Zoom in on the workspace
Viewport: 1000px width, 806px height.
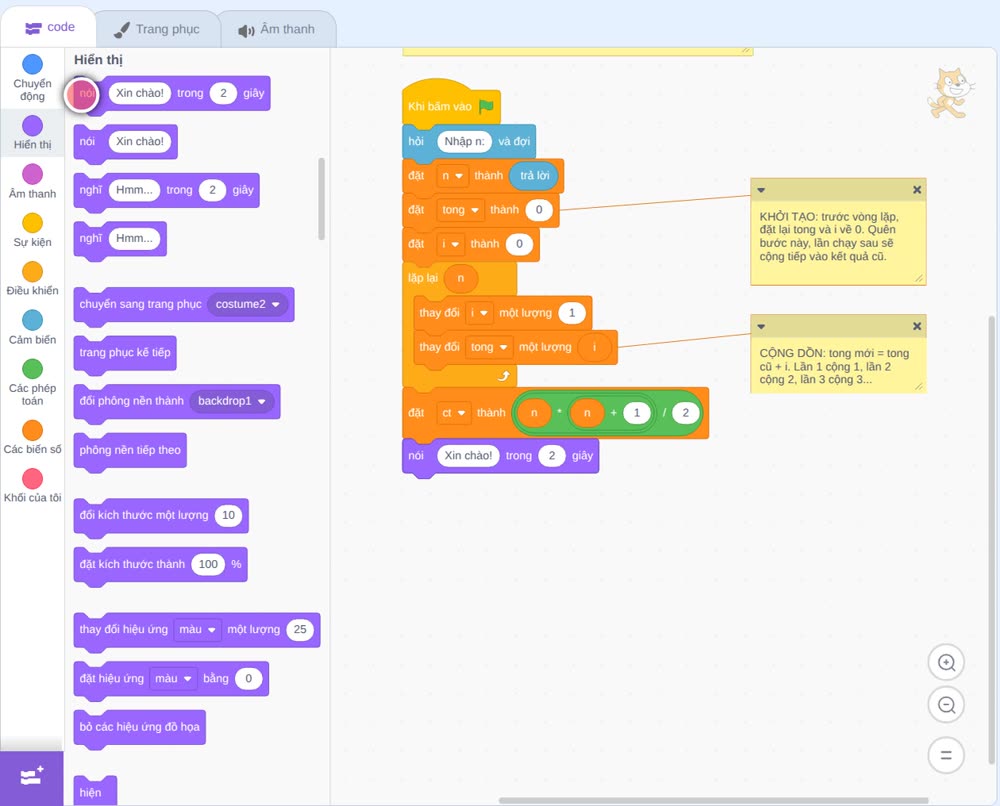(946, 663)
